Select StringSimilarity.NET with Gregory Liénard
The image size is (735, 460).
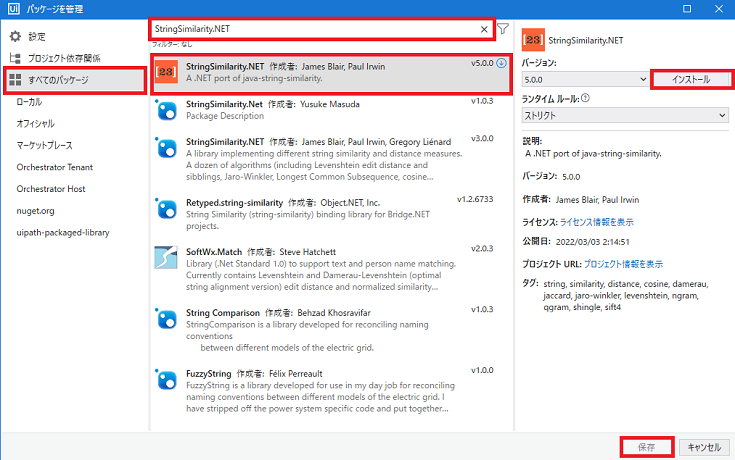tap(331, 159)
